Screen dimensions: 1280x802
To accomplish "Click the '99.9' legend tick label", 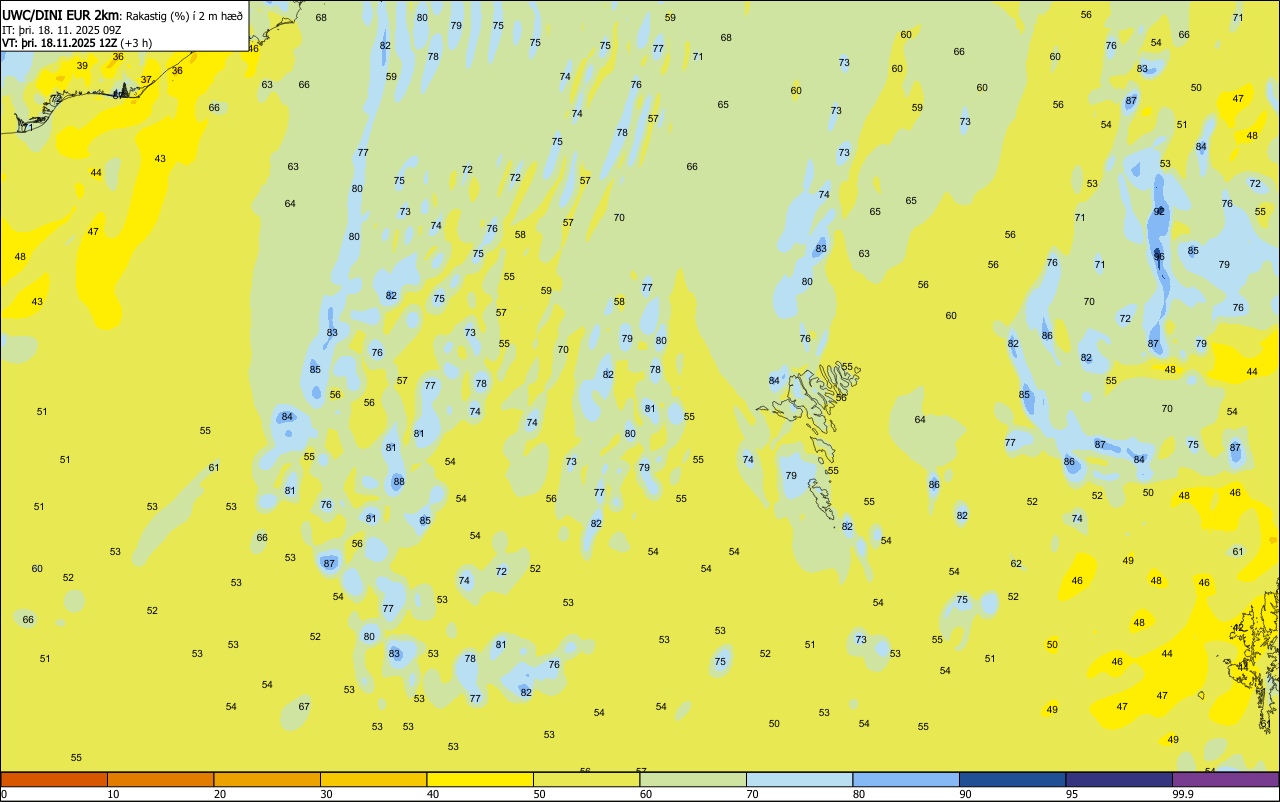I will point(1183,794).
